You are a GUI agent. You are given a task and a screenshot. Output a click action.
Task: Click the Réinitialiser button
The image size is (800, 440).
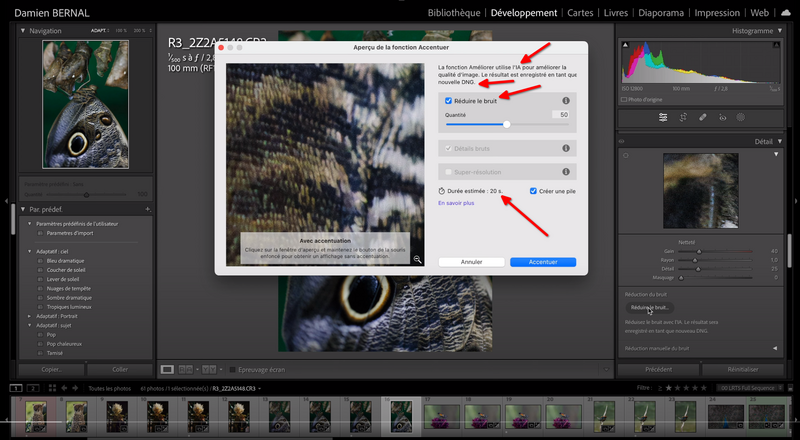(743, 369)
